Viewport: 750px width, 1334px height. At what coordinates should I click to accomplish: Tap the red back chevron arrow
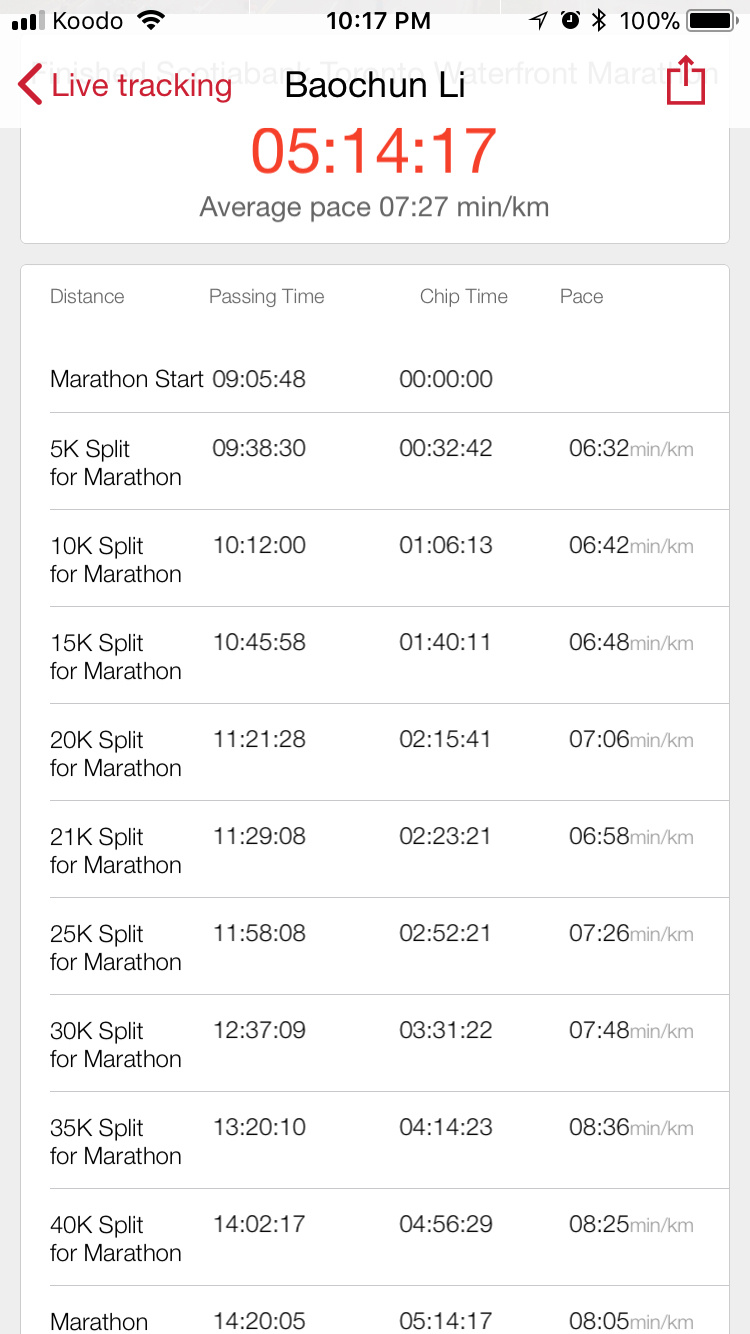pyautogui.click(x=30, y=85)
